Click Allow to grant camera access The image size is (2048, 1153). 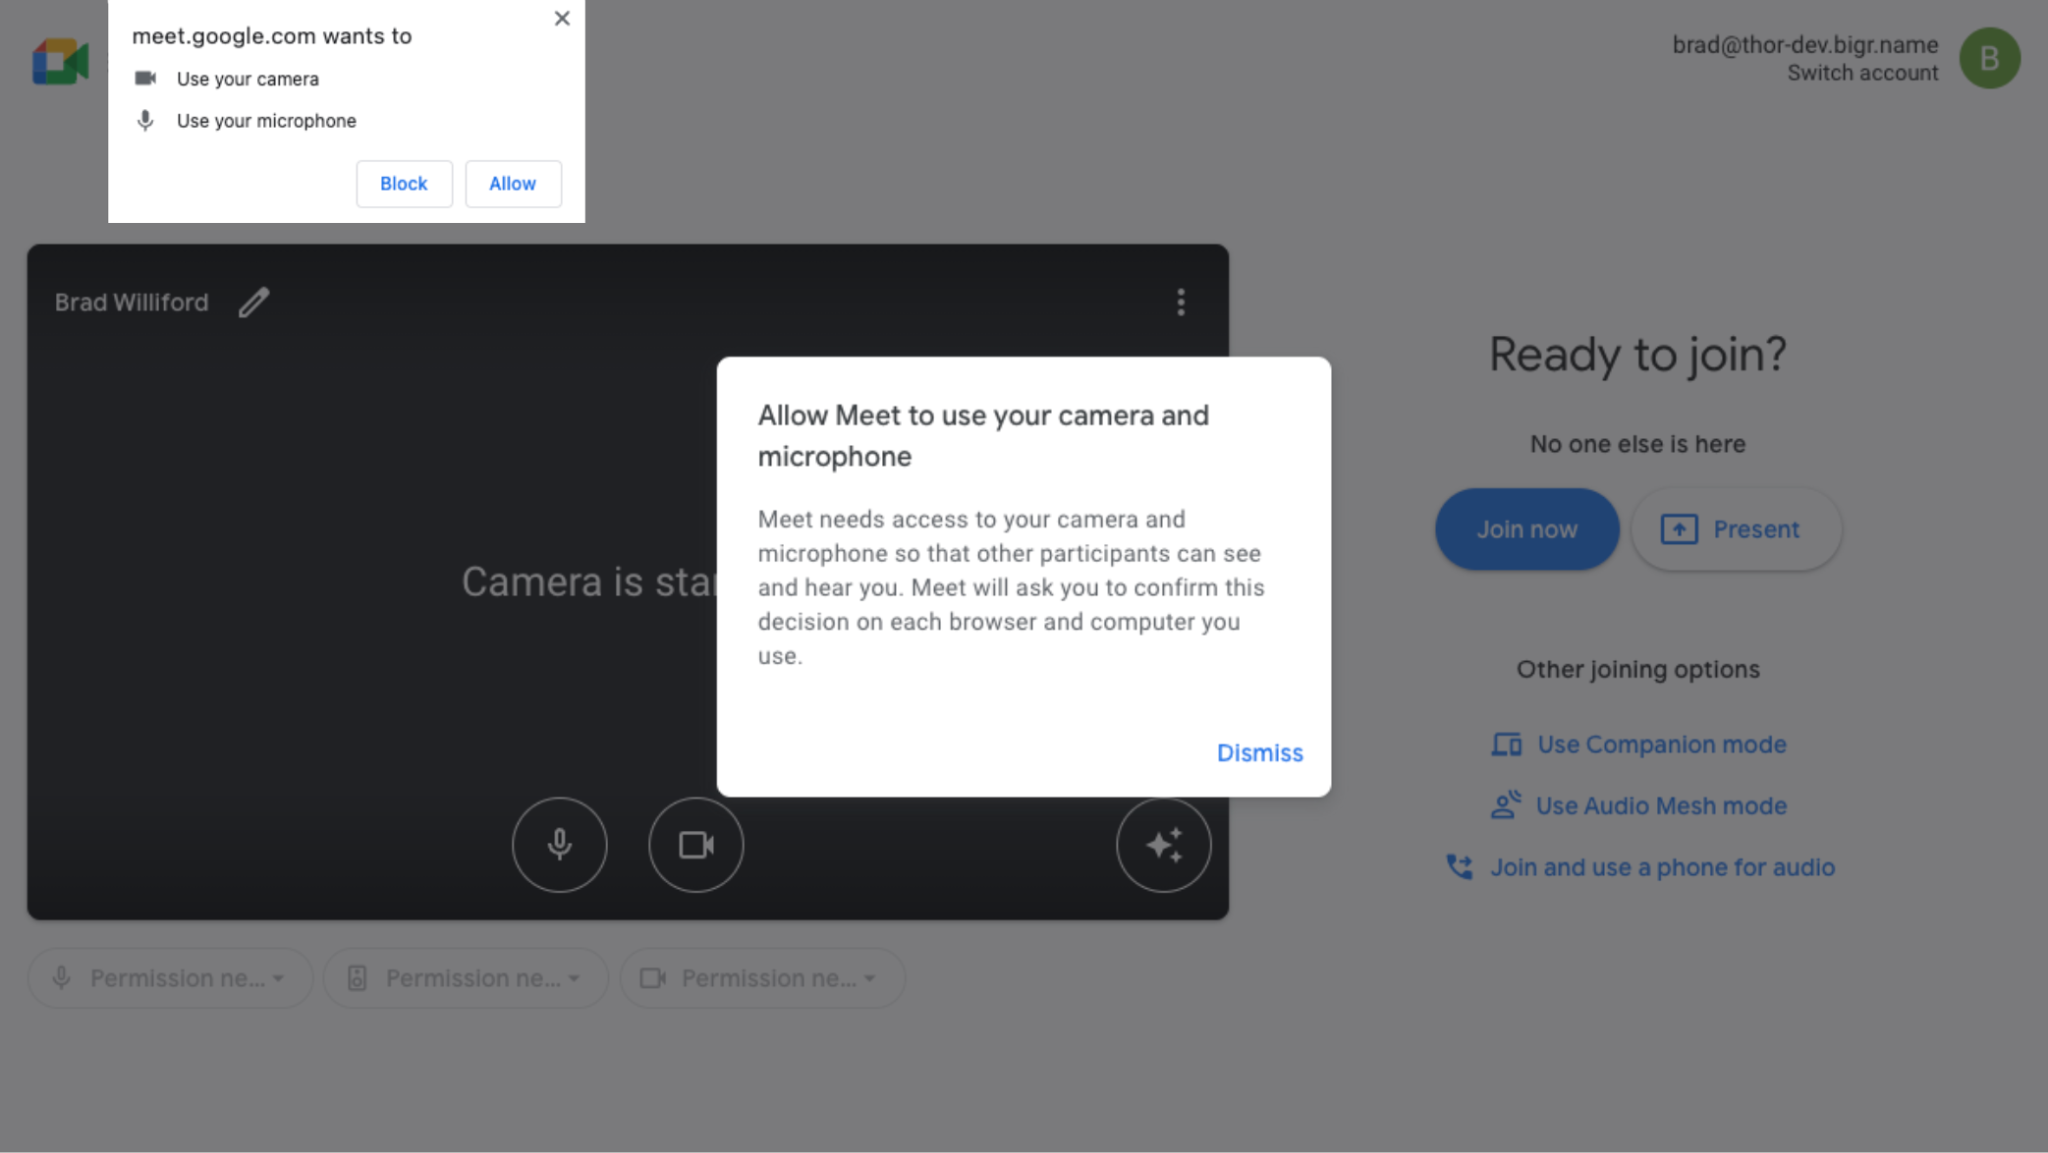(x=512, y=183)
